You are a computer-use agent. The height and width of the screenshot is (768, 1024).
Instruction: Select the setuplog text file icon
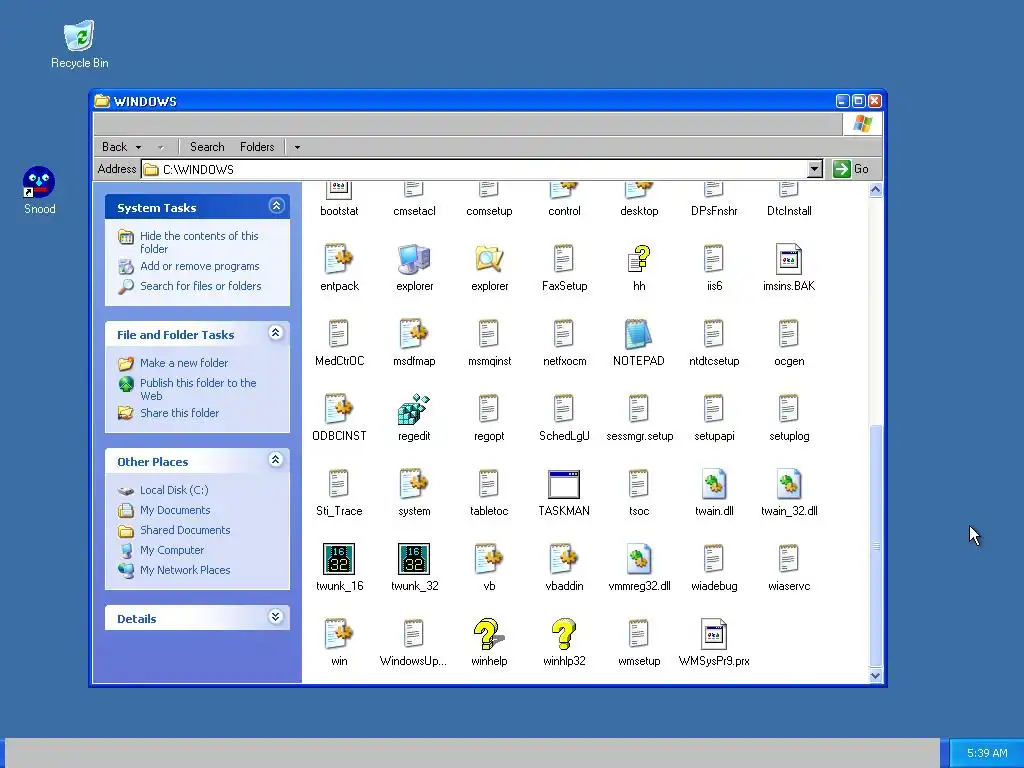click(788, 409)
